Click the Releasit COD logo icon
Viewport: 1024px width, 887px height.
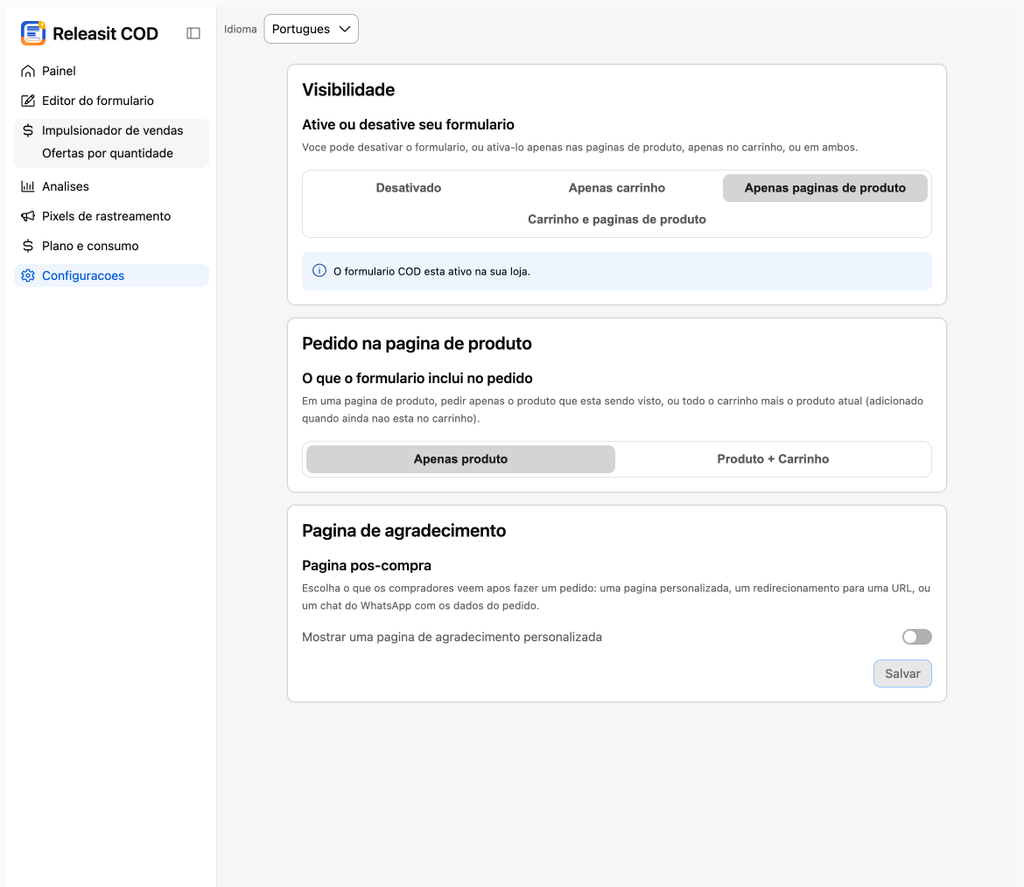pos(33,33)
